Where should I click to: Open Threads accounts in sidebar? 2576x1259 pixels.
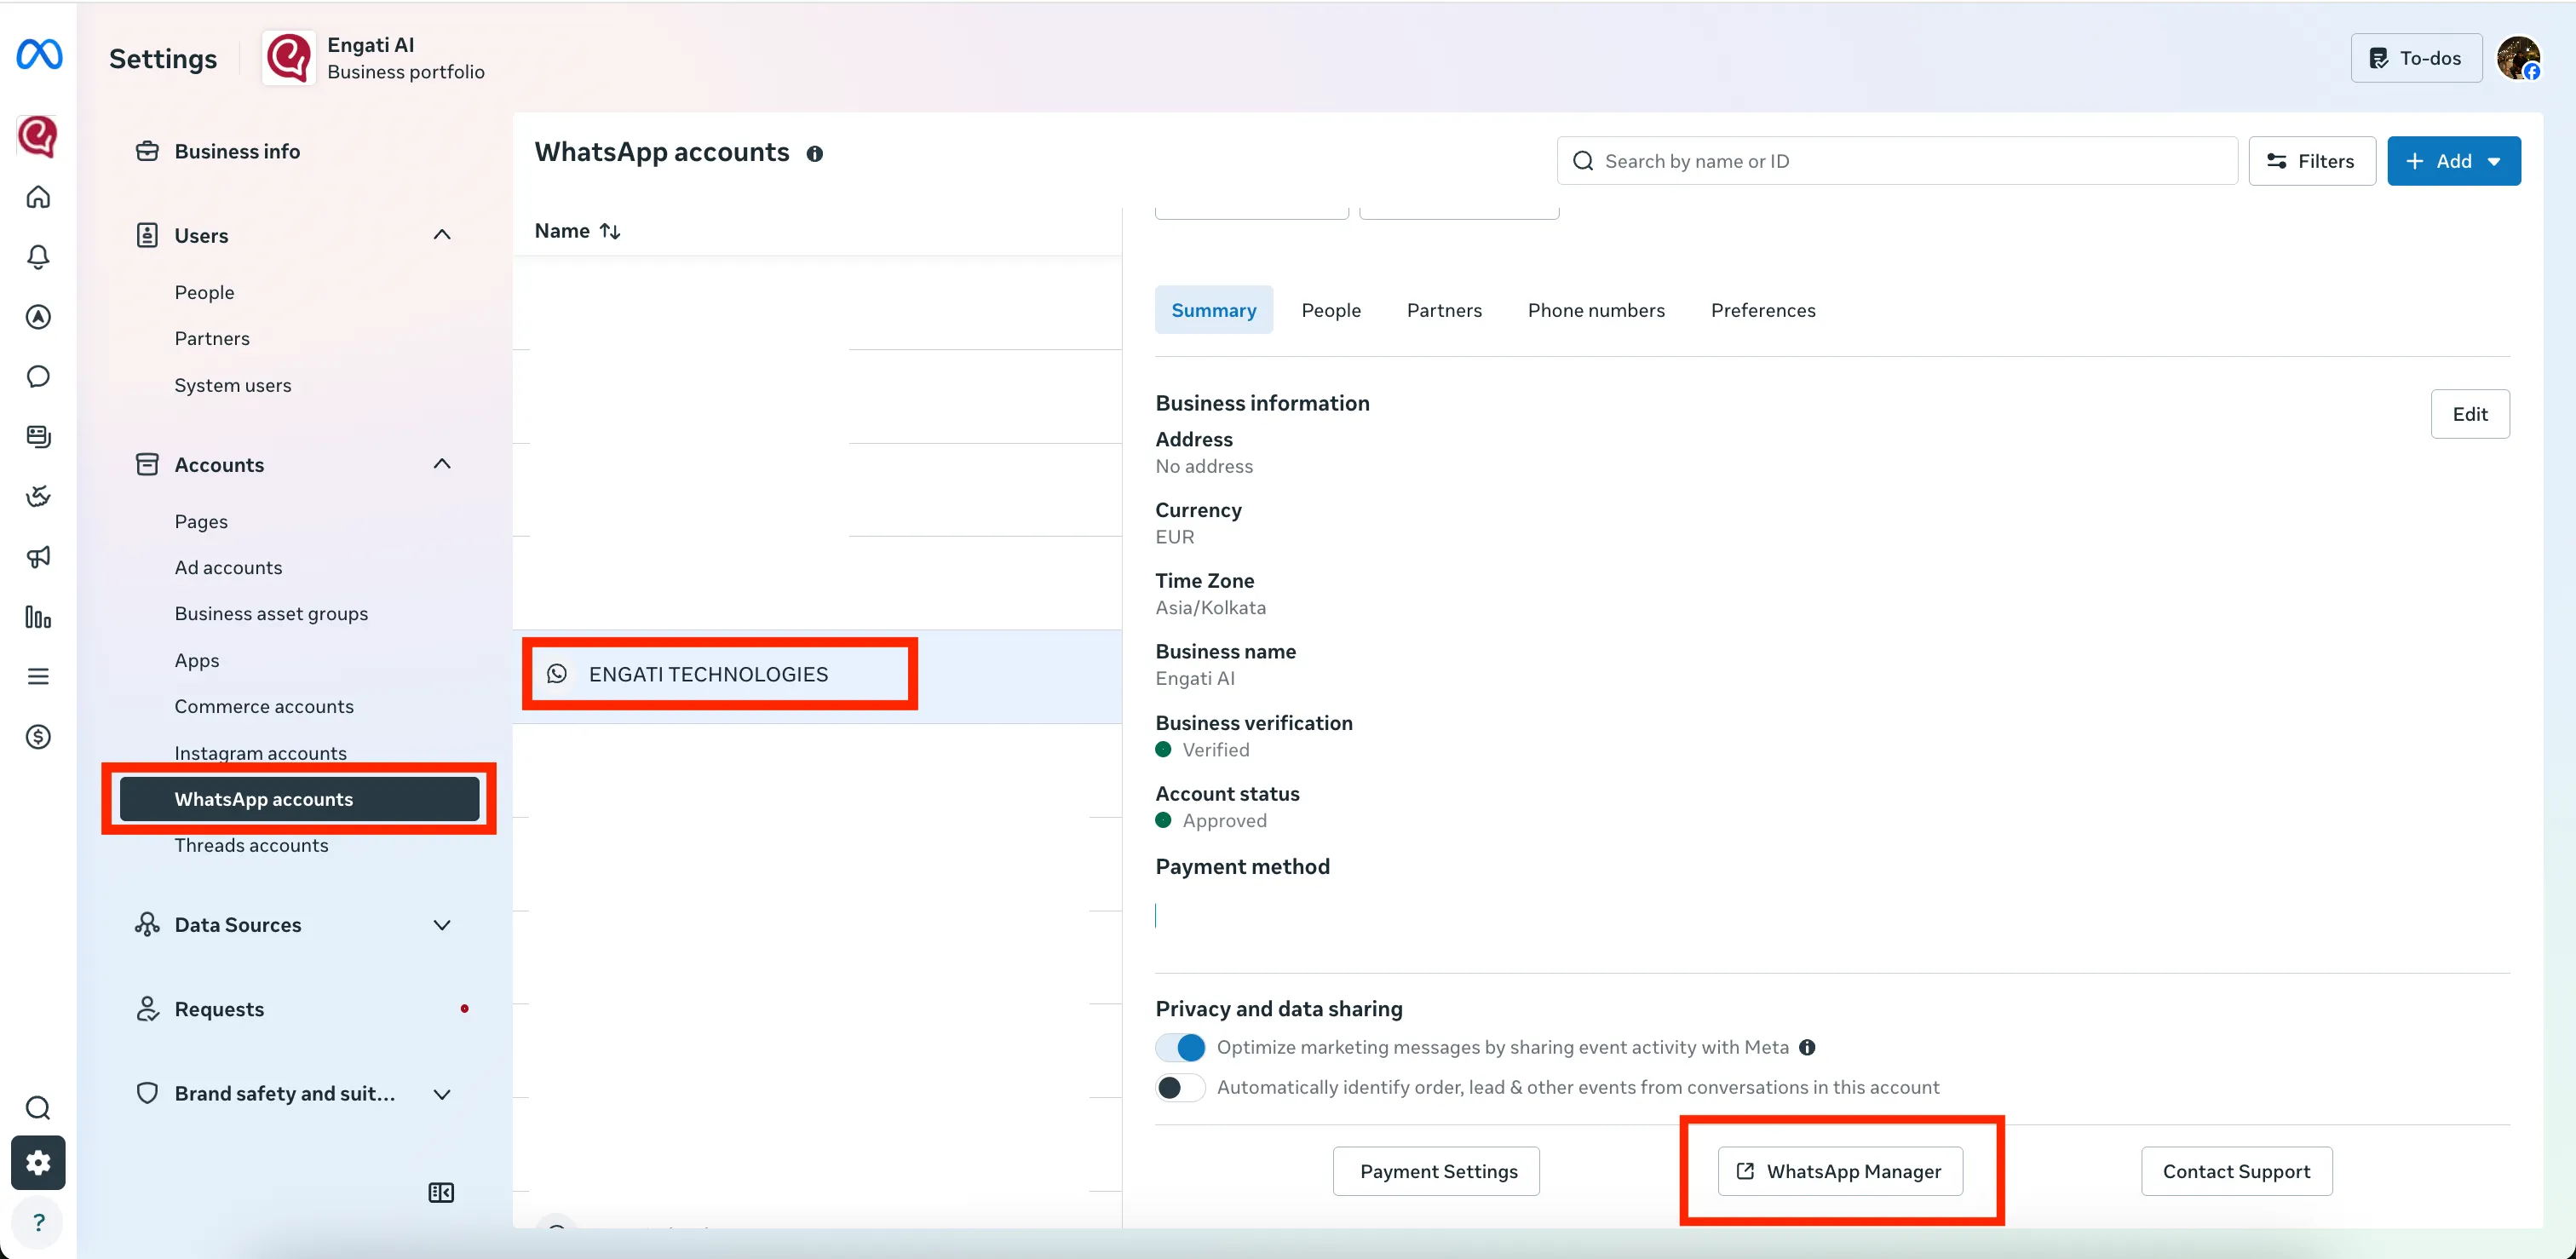[251, 845]
